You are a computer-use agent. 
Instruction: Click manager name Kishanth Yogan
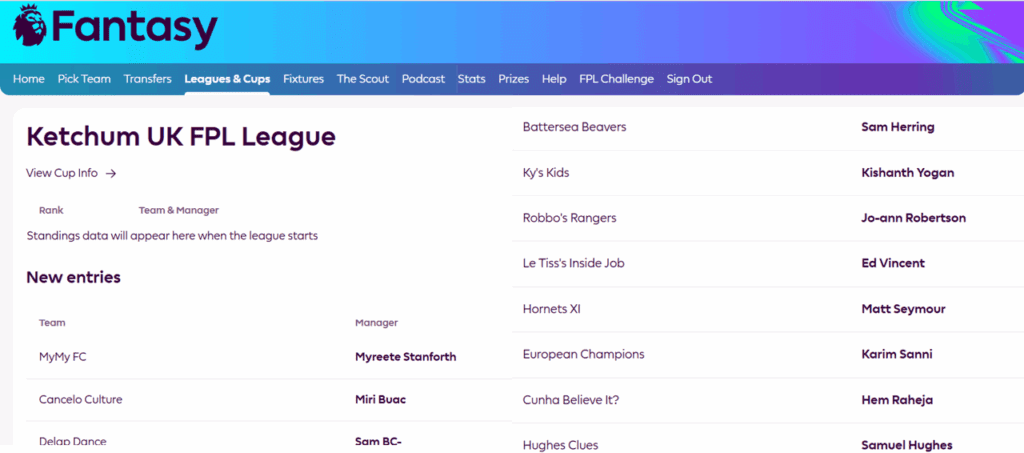(x=908, y=173)
